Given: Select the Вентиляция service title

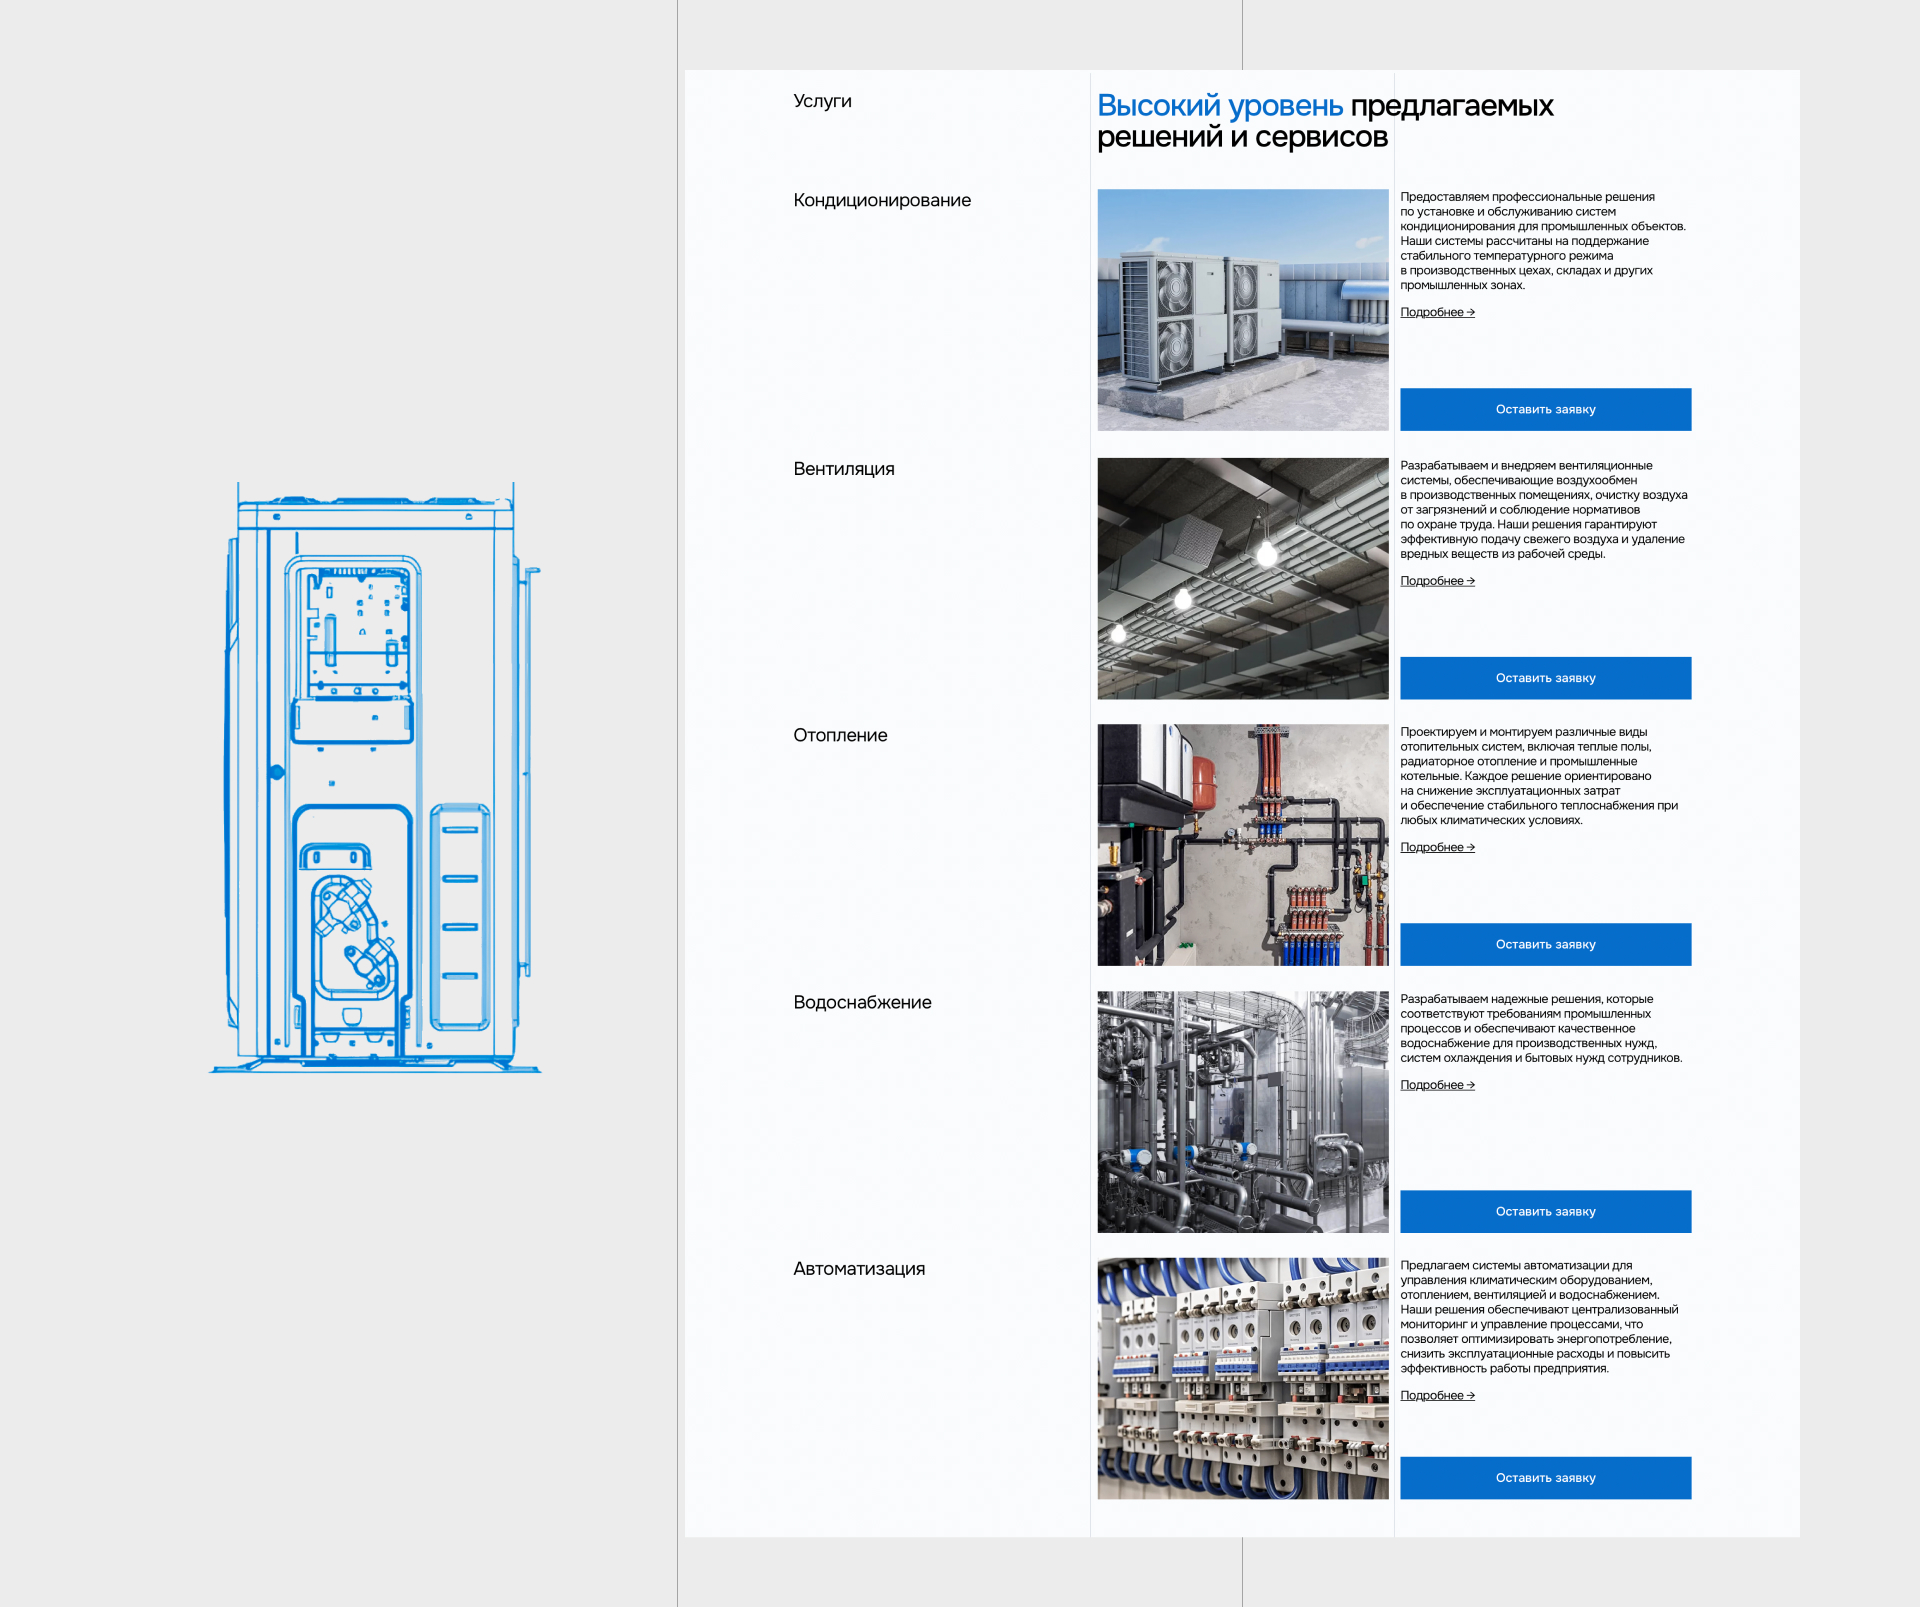Looking at the screenshot, I should (843, 469).
